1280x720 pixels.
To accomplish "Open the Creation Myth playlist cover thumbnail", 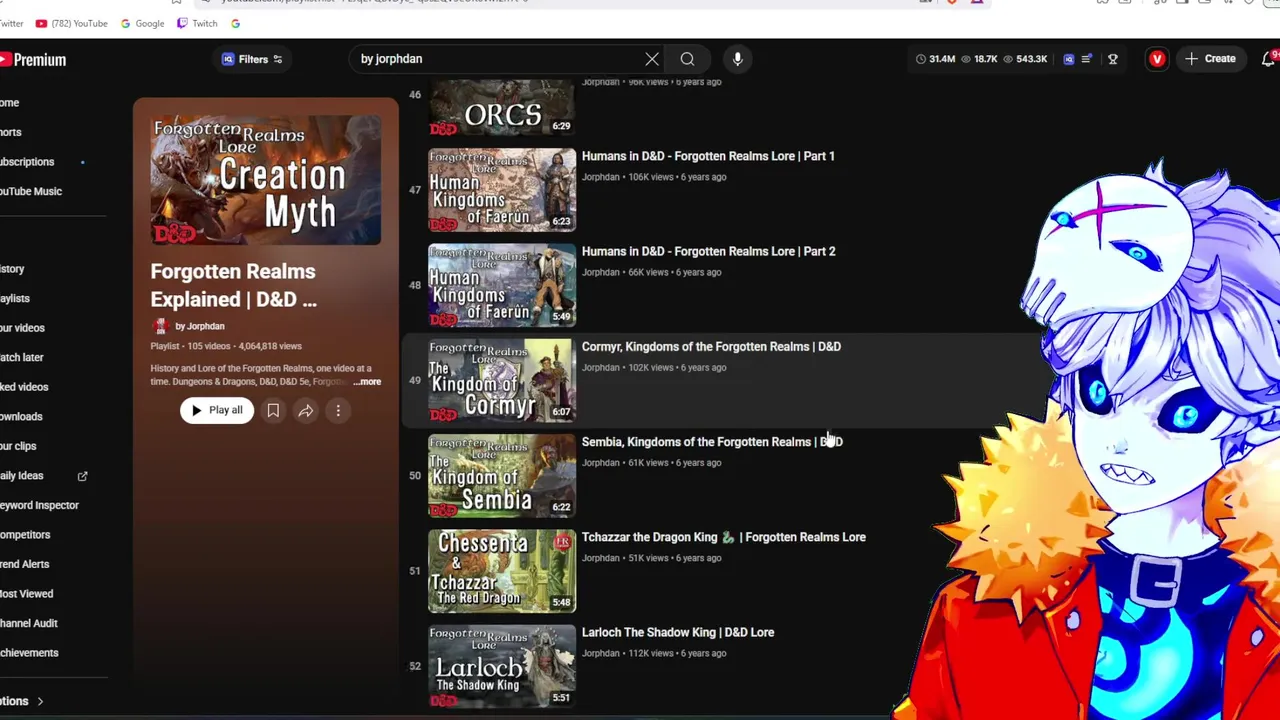I will pyautogui.click(x=266, y=180).
